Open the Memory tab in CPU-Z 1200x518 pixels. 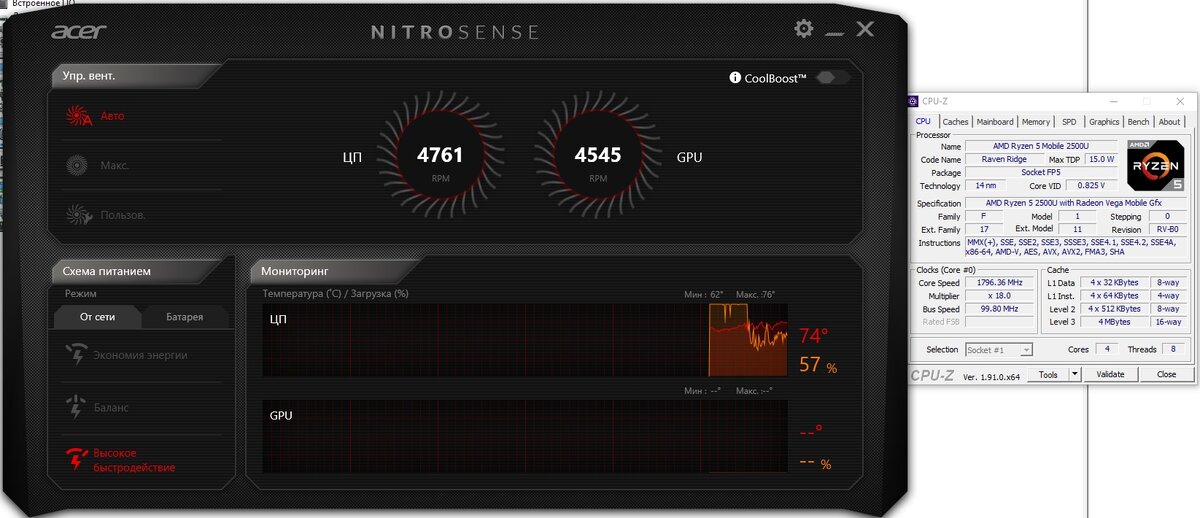[x=1036, y=122]
